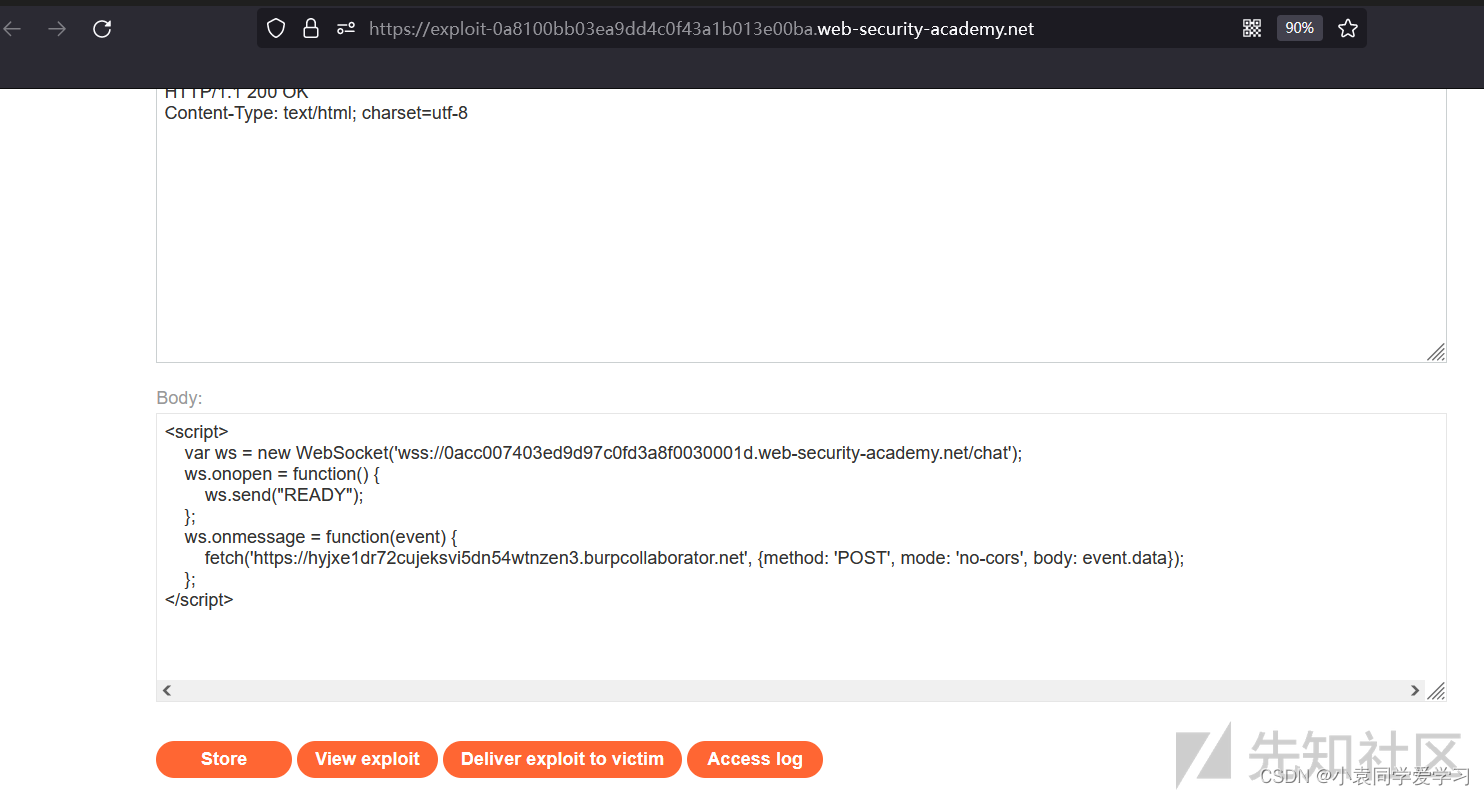Viewport: 1484px width, 795px height.
Task: Click the resize handle of the Head textarea
Action: click(1435, 352)
